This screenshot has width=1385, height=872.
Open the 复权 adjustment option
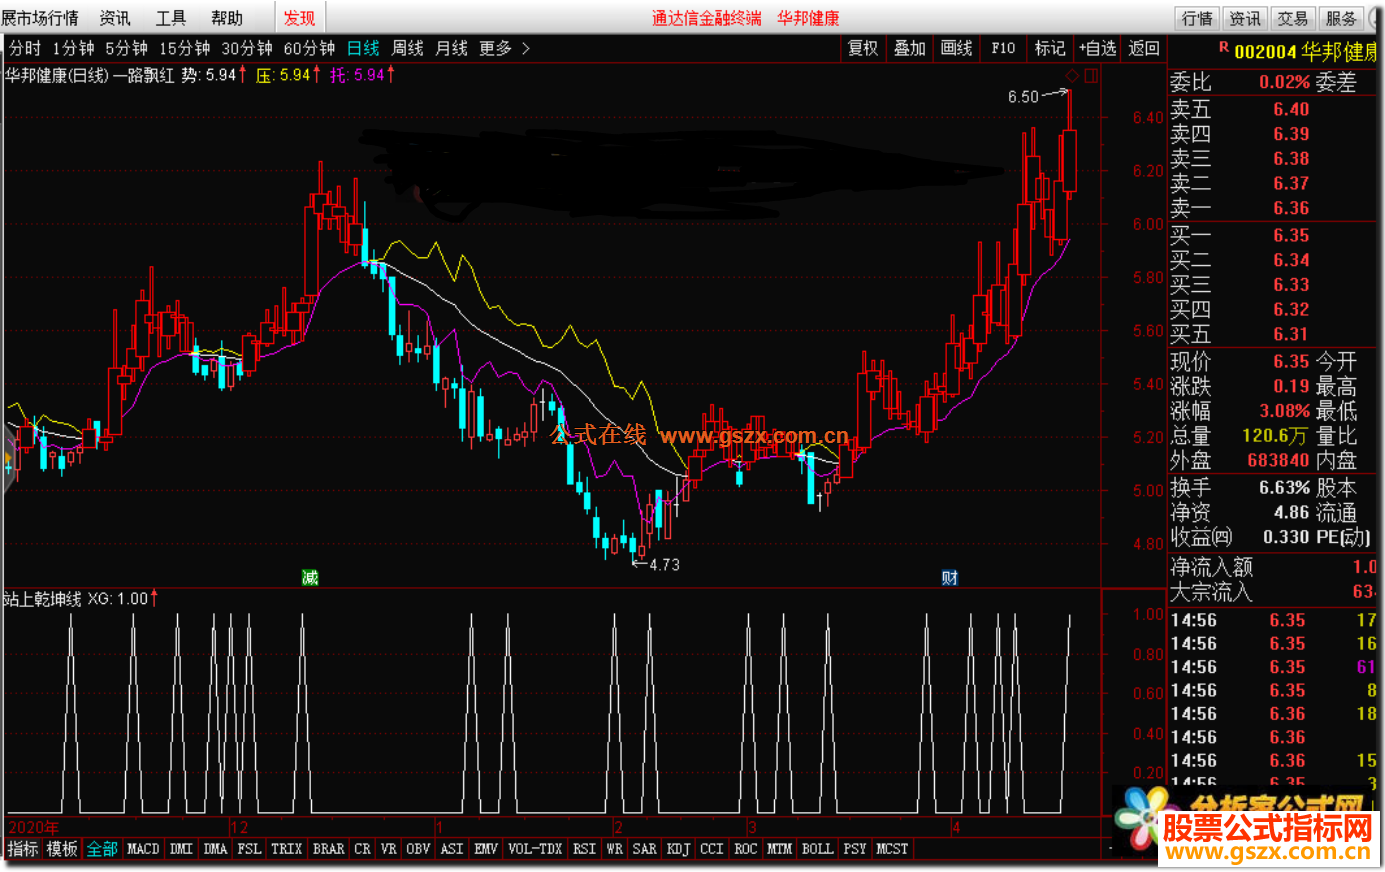862,48
